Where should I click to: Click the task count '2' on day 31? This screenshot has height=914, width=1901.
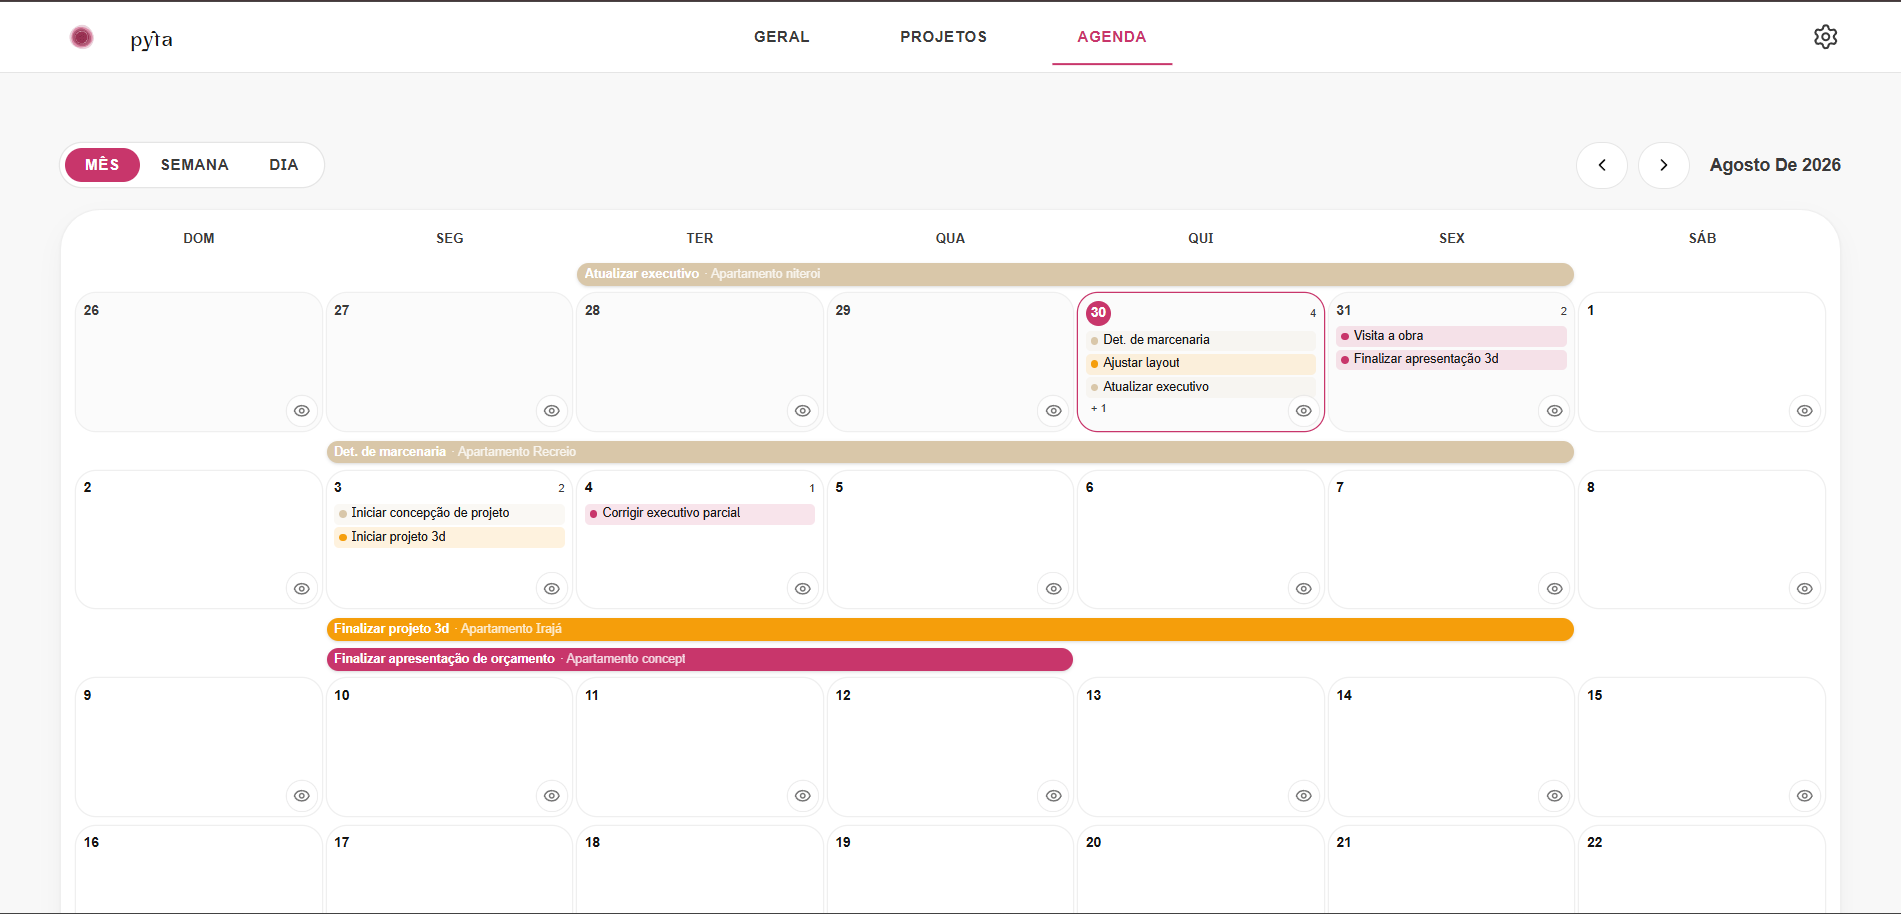click(x=1564, y=312)
